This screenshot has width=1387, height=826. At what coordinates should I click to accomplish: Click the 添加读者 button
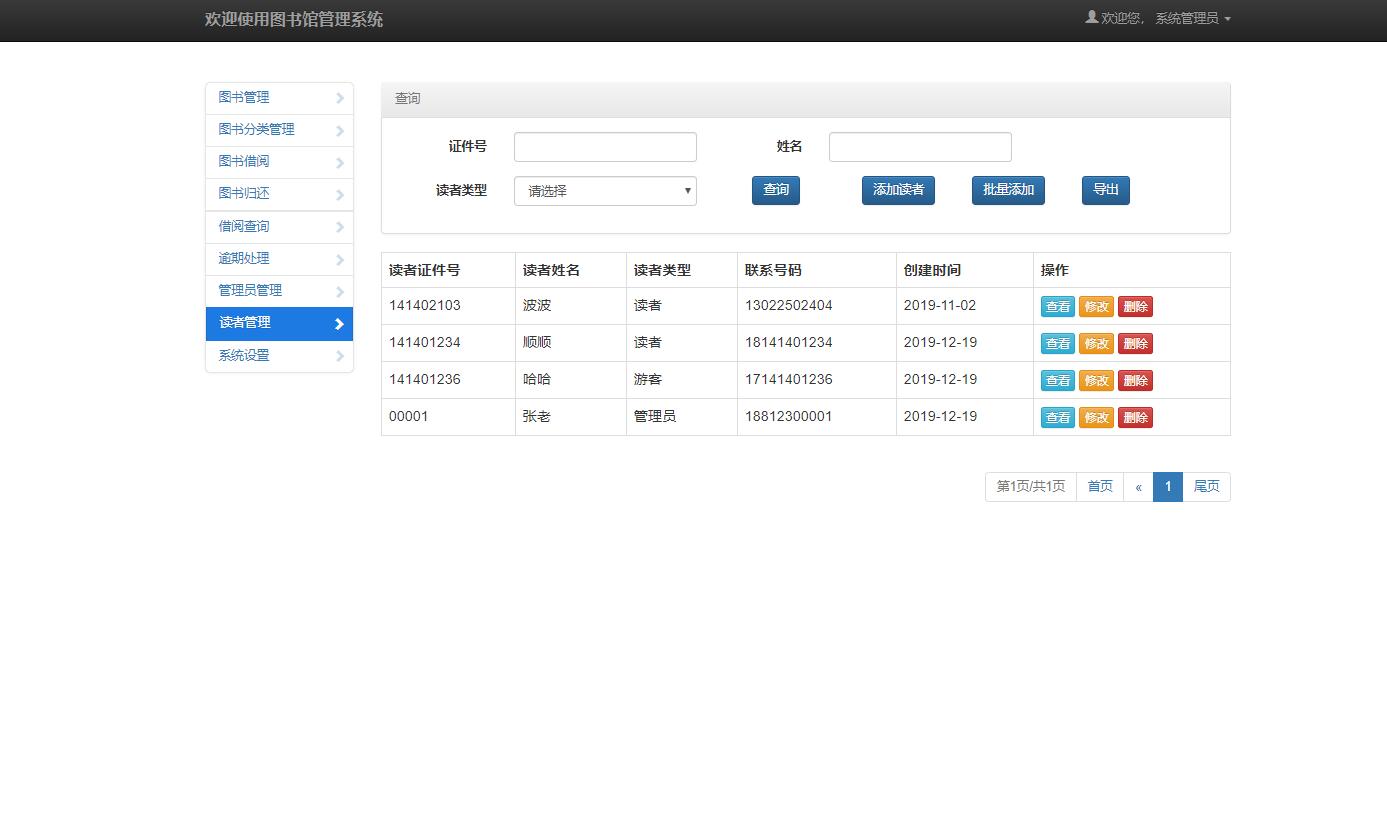(897, 190)
